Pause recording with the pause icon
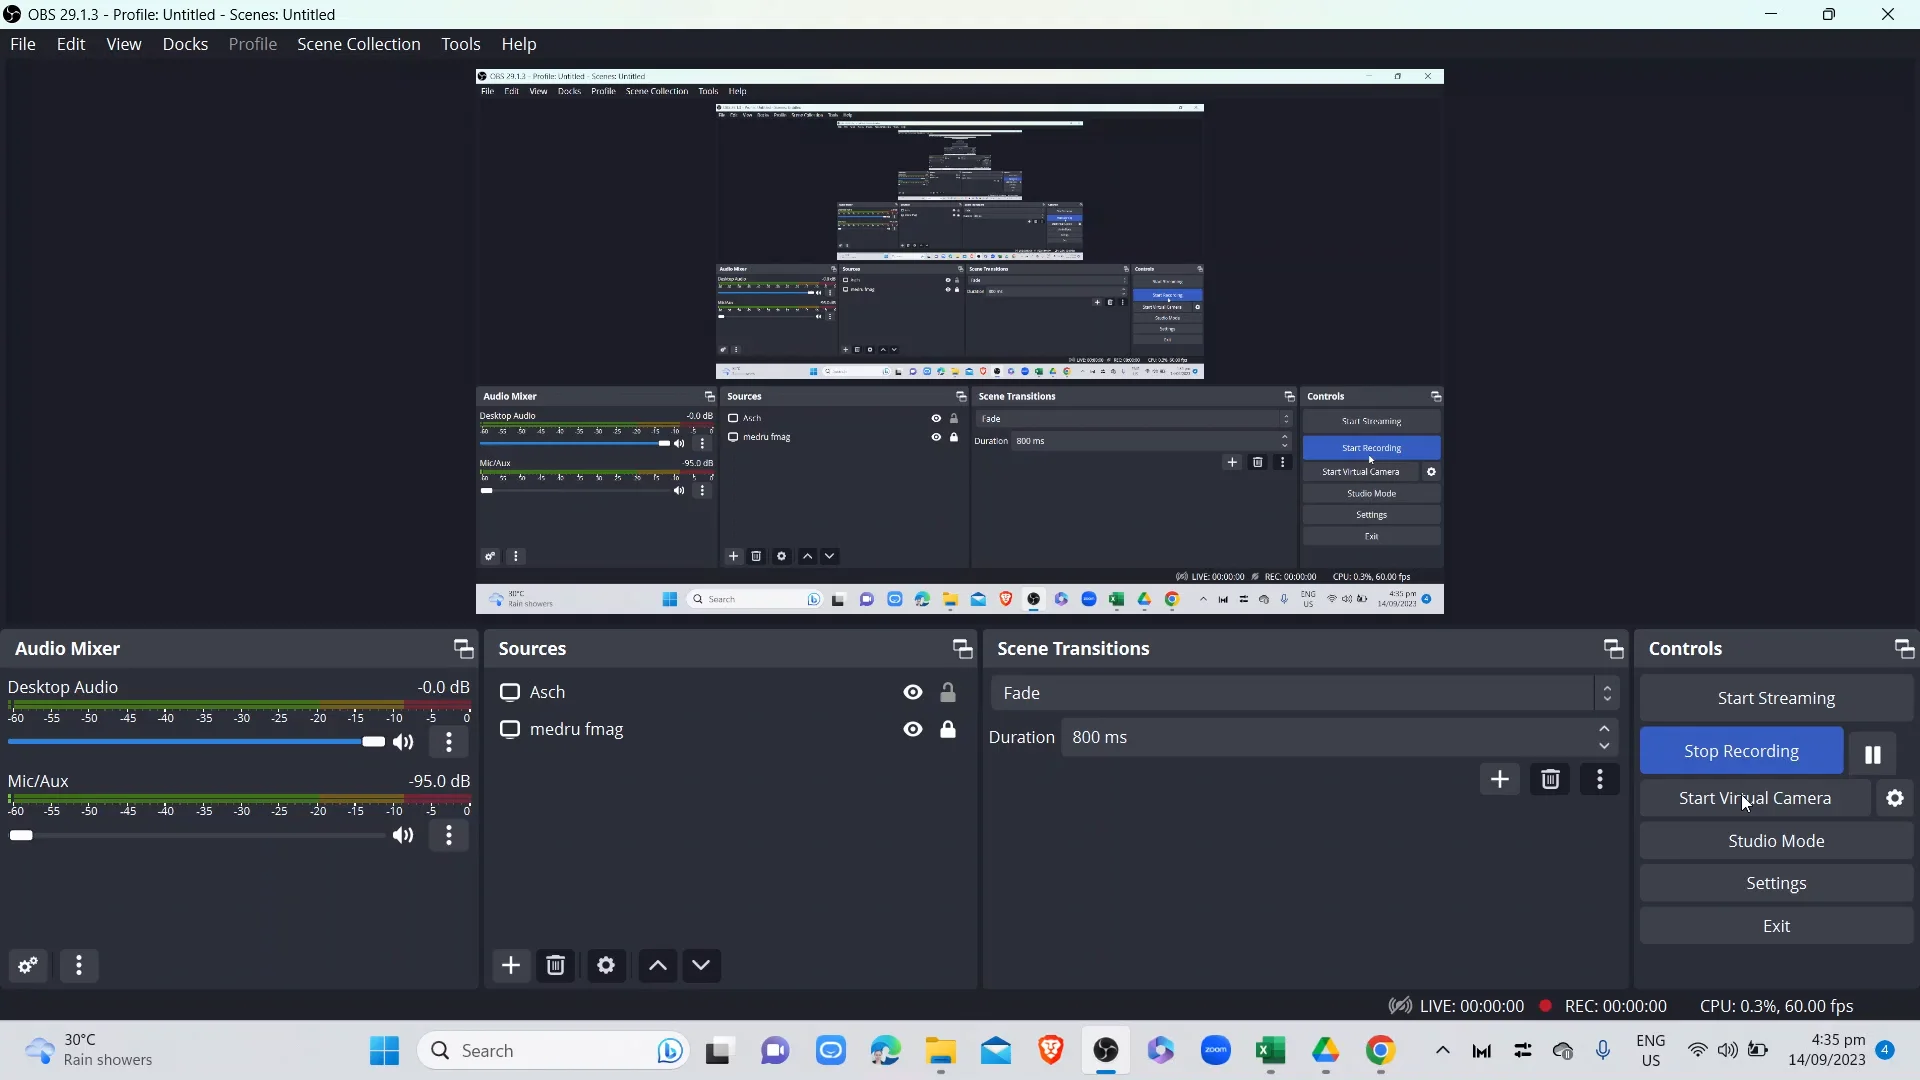Viewport: 1920px width, 1080px height. pos(1872,753)
